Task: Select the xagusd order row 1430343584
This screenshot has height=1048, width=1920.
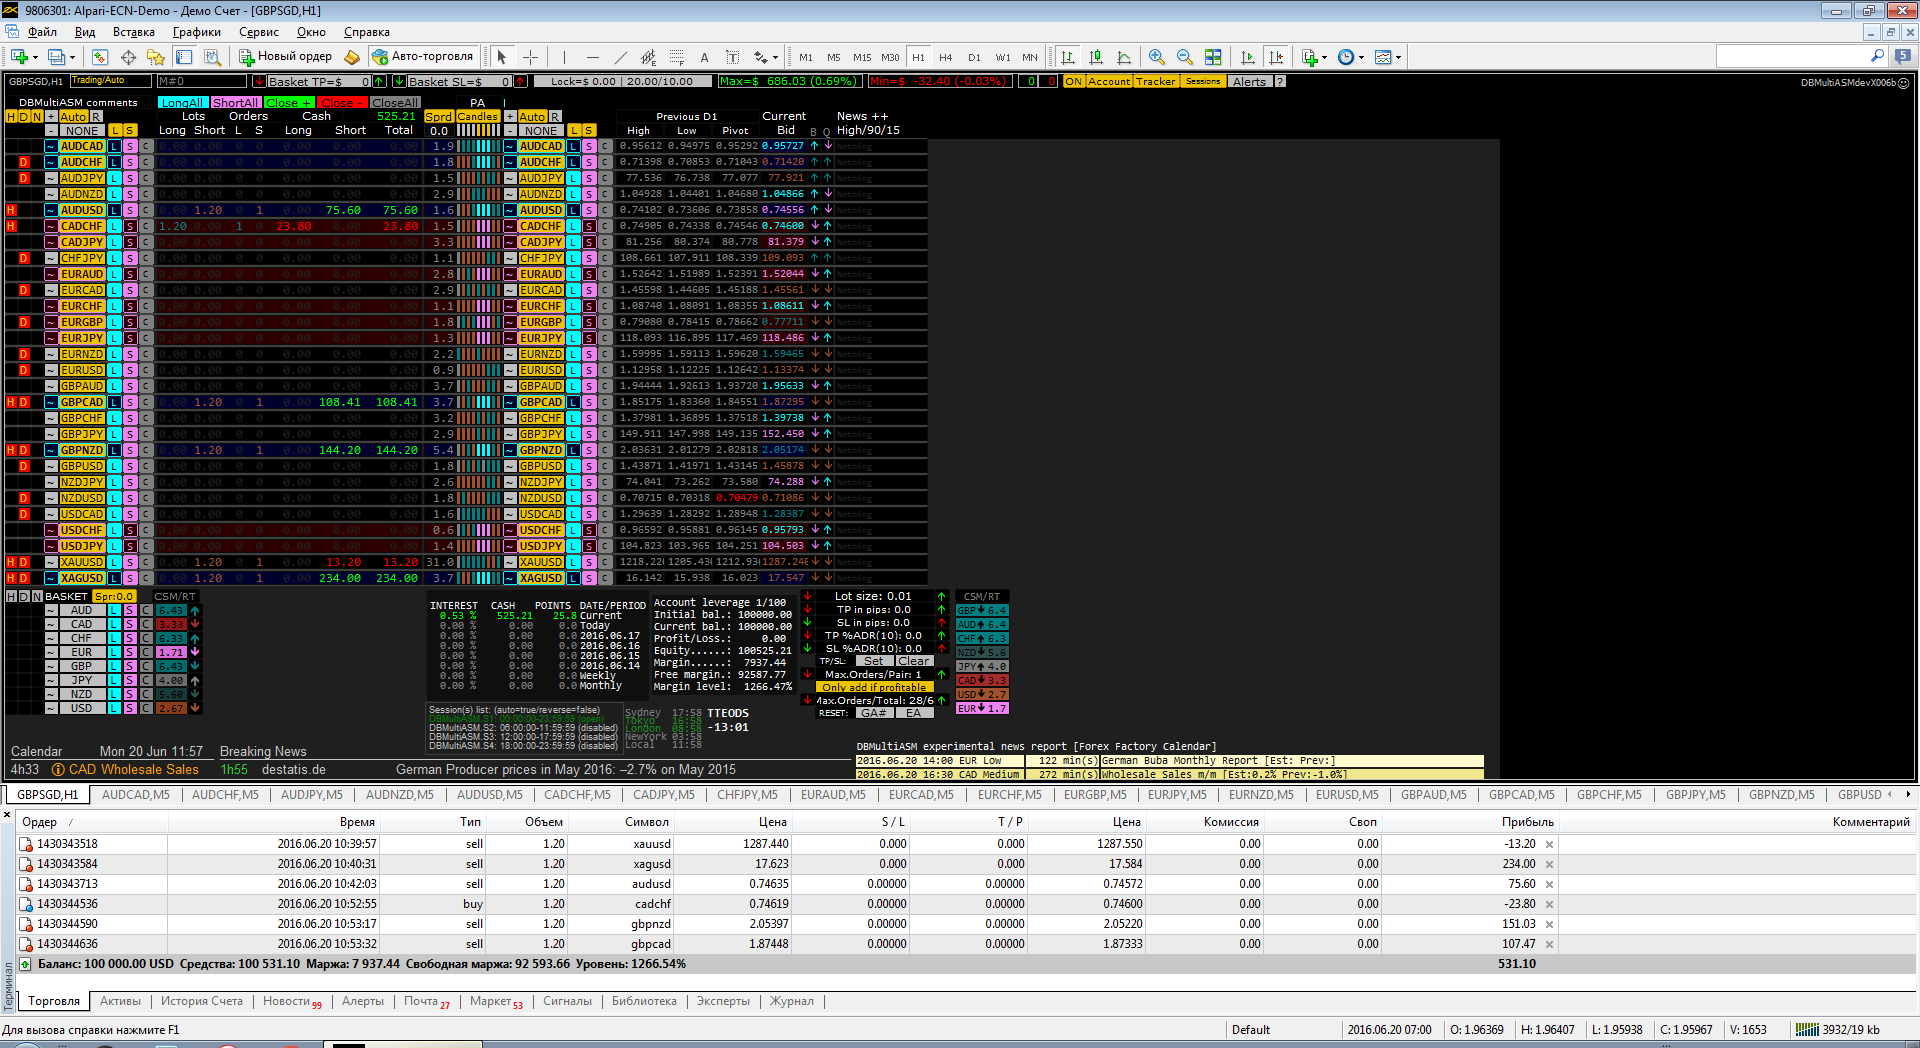Action: [785, 864]
